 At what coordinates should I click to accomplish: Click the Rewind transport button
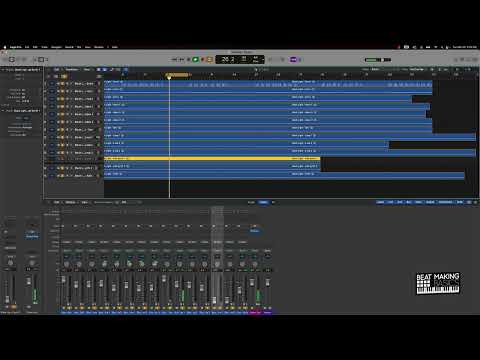174,60
